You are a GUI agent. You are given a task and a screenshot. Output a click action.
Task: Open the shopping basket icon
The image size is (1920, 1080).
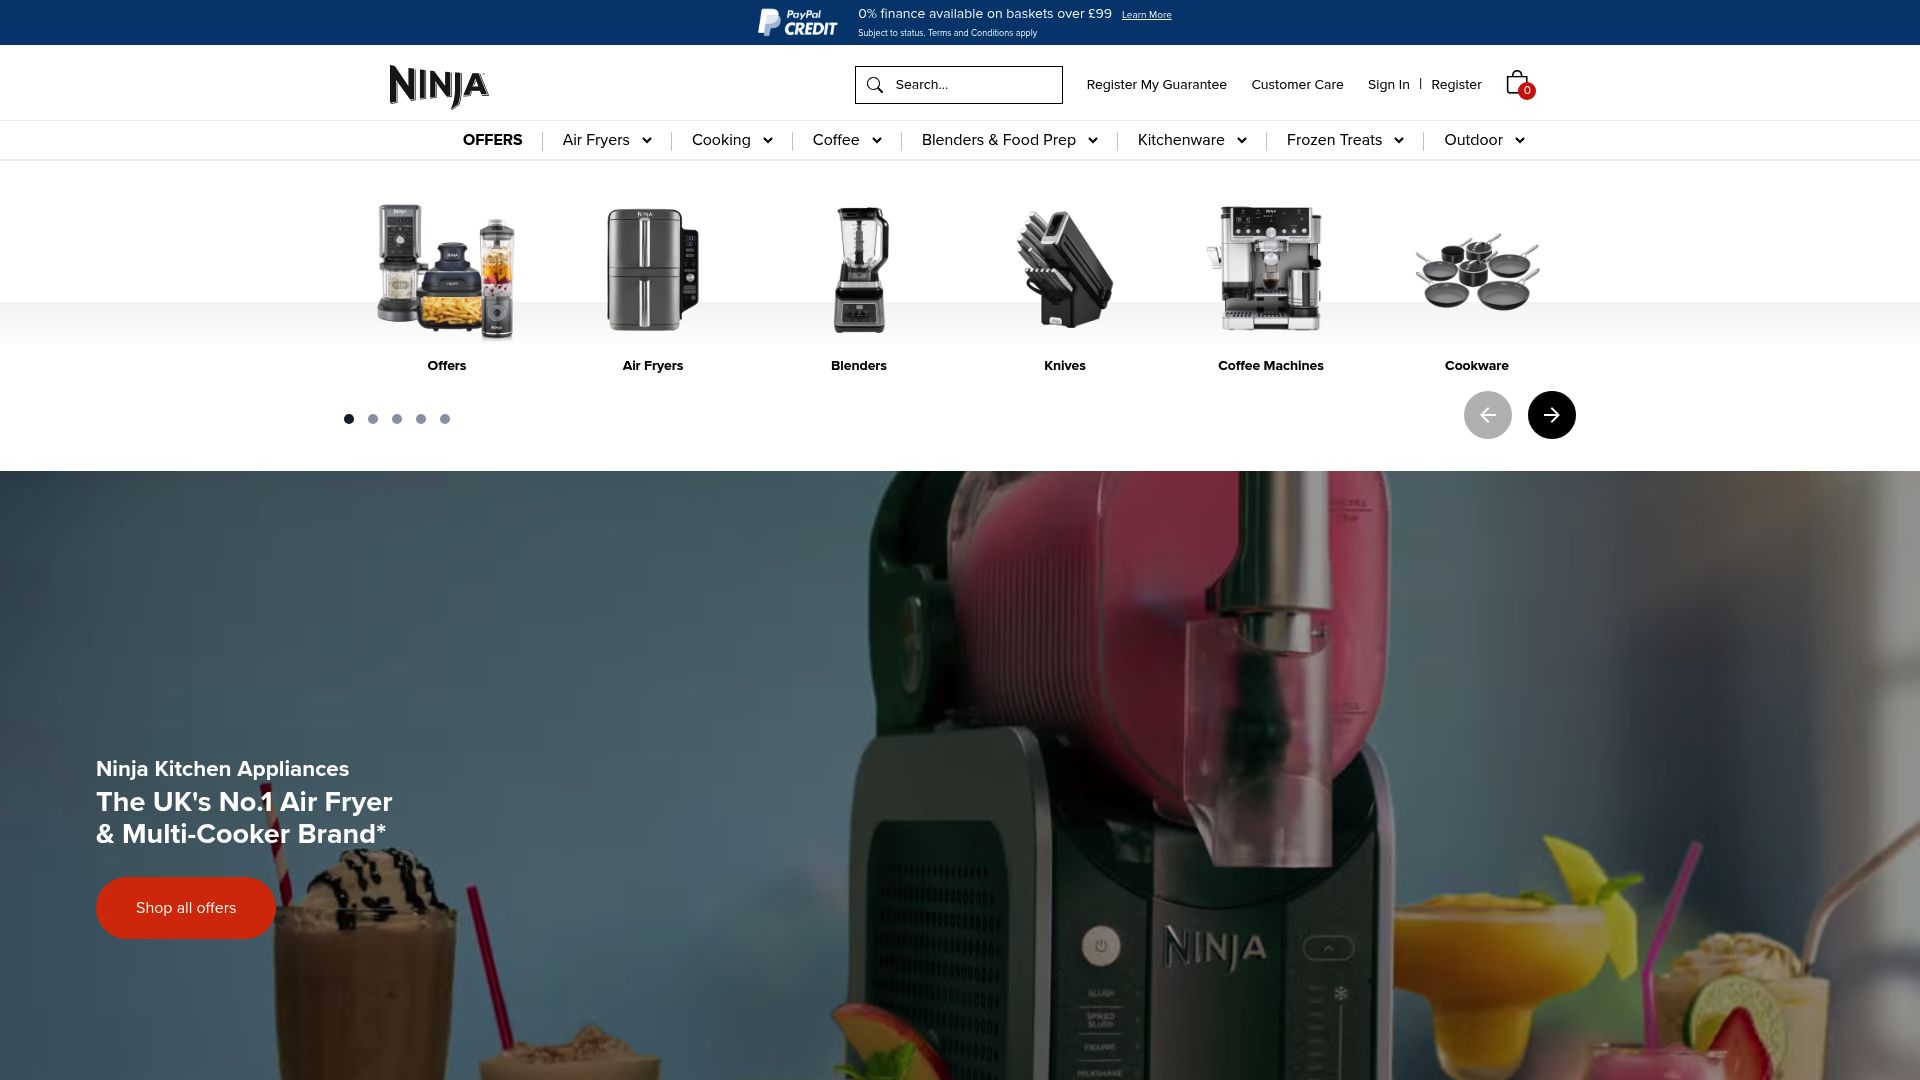(1518, 84)
